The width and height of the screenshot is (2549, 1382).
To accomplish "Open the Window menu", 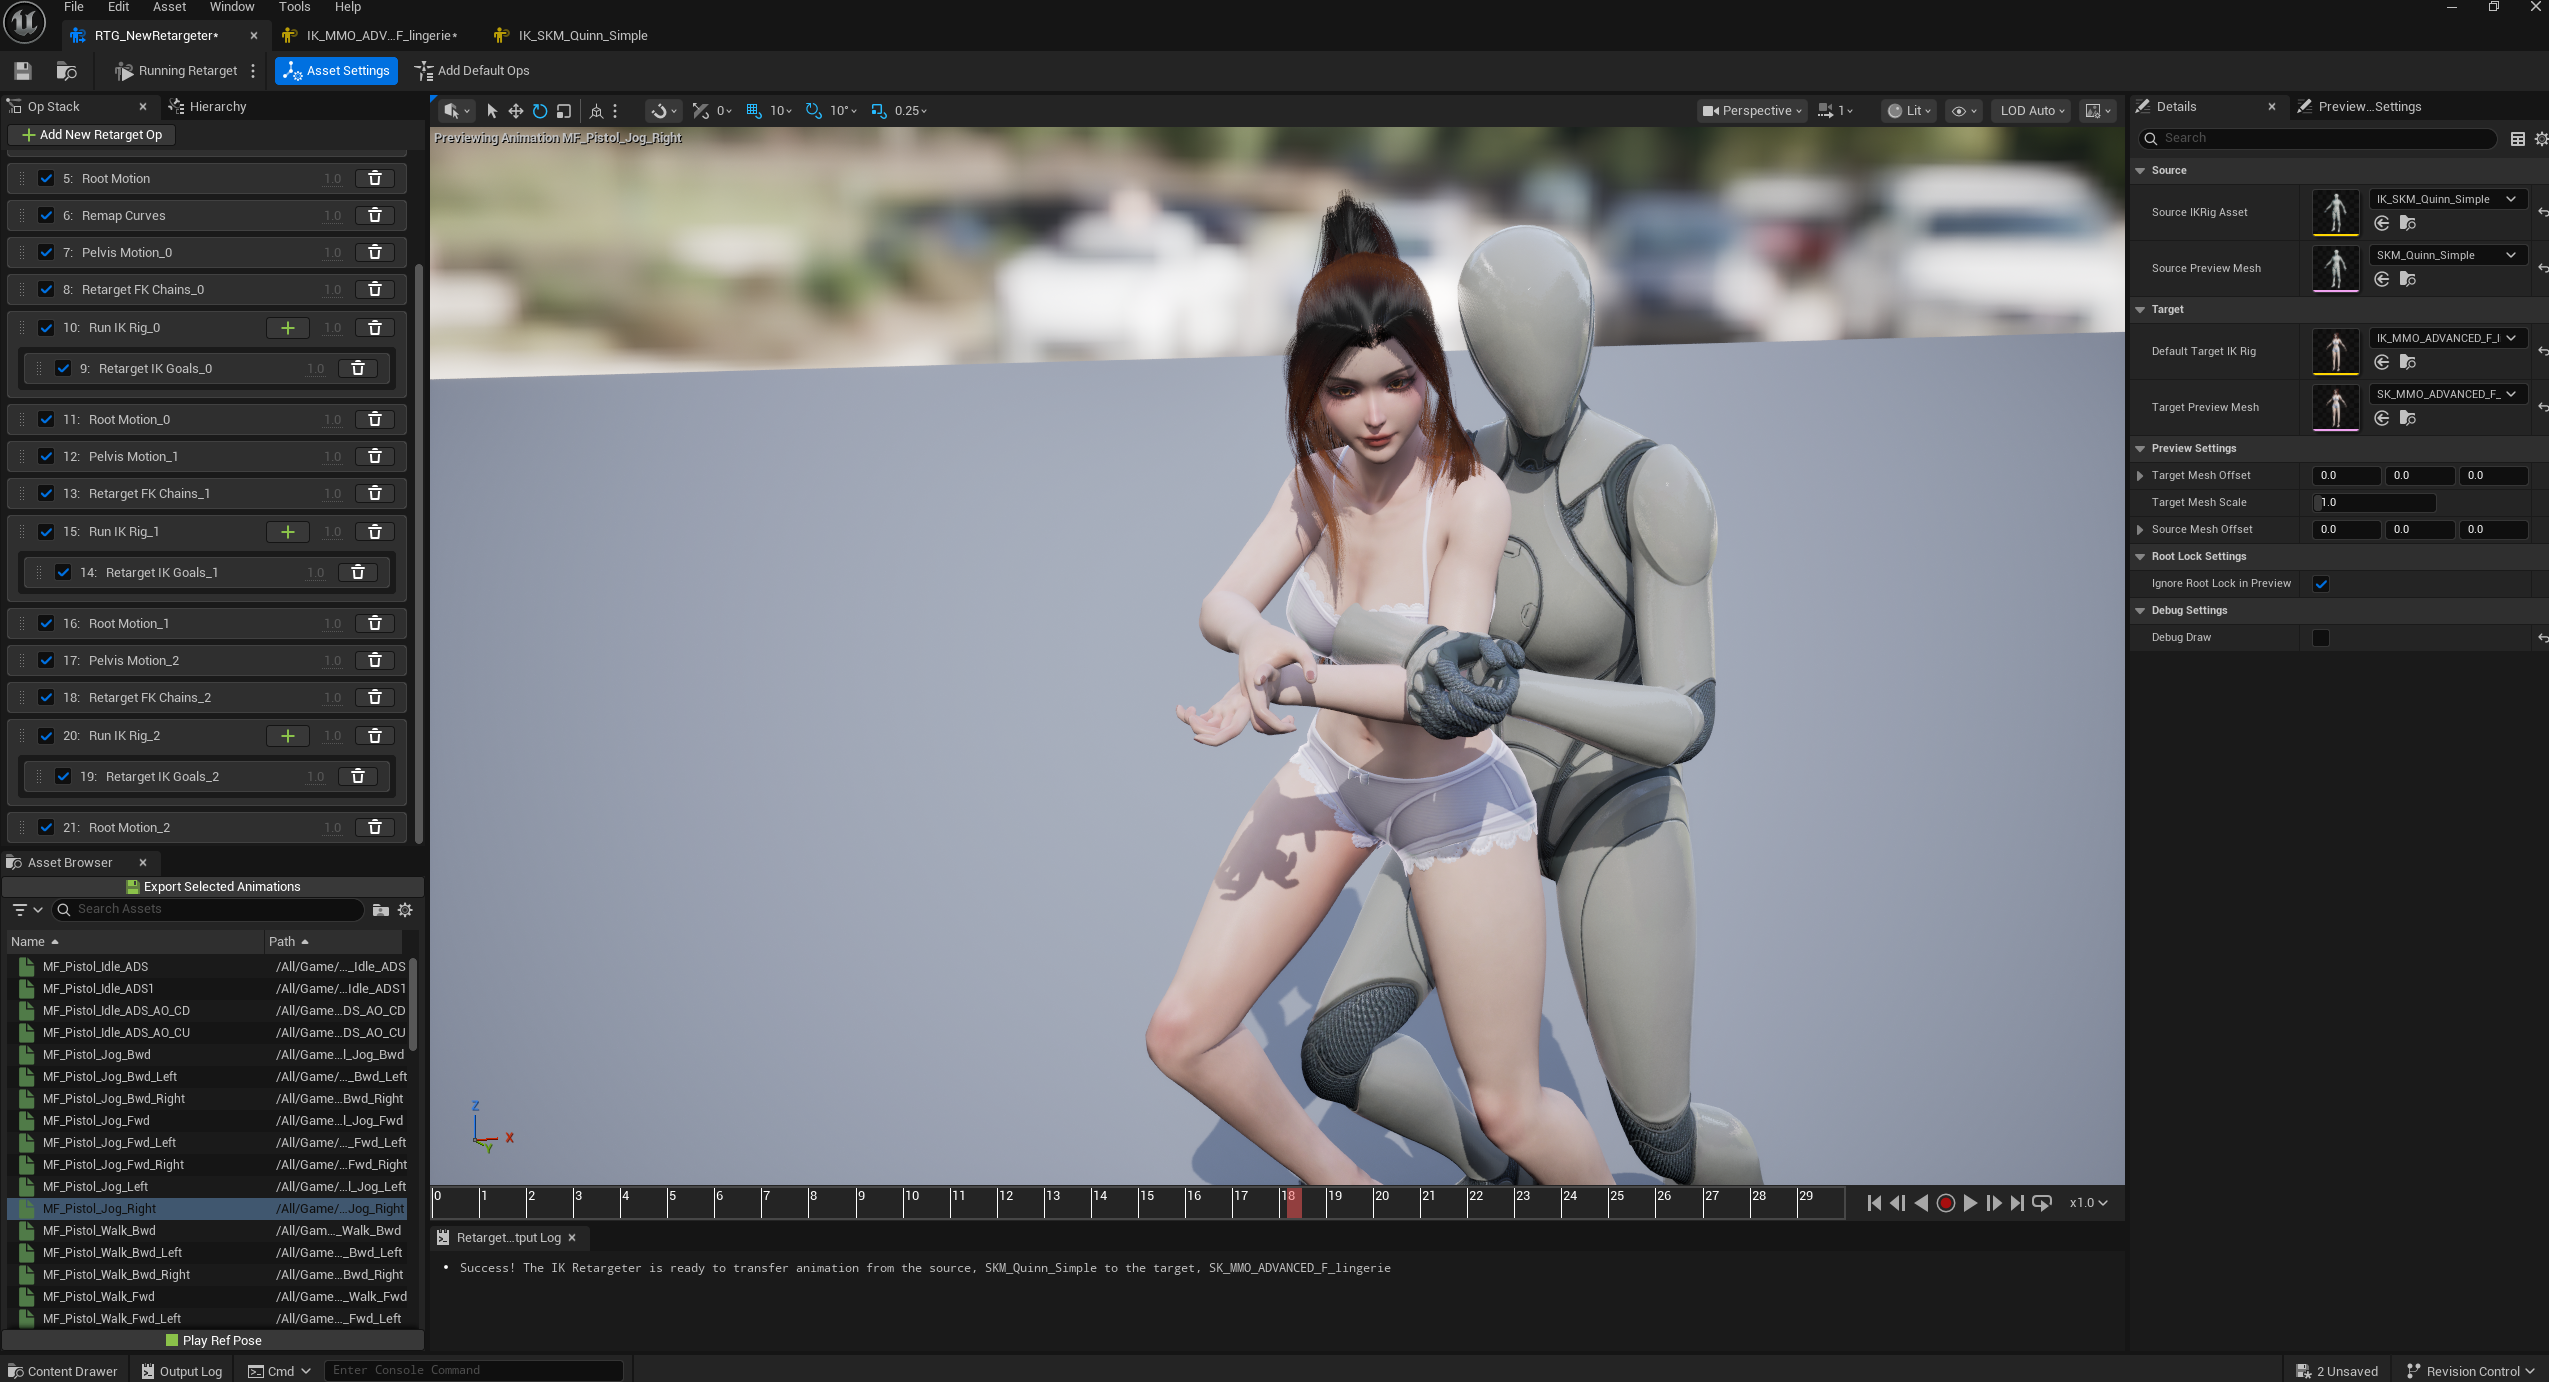I will [231, 7].
